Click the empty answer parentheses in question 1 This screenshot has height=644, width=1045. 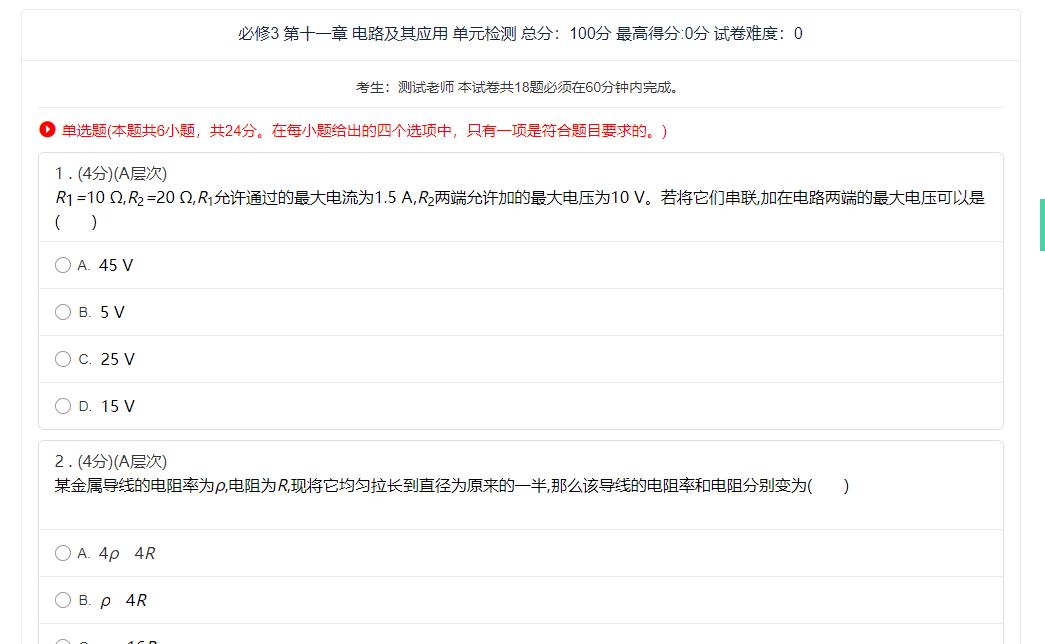76,221
